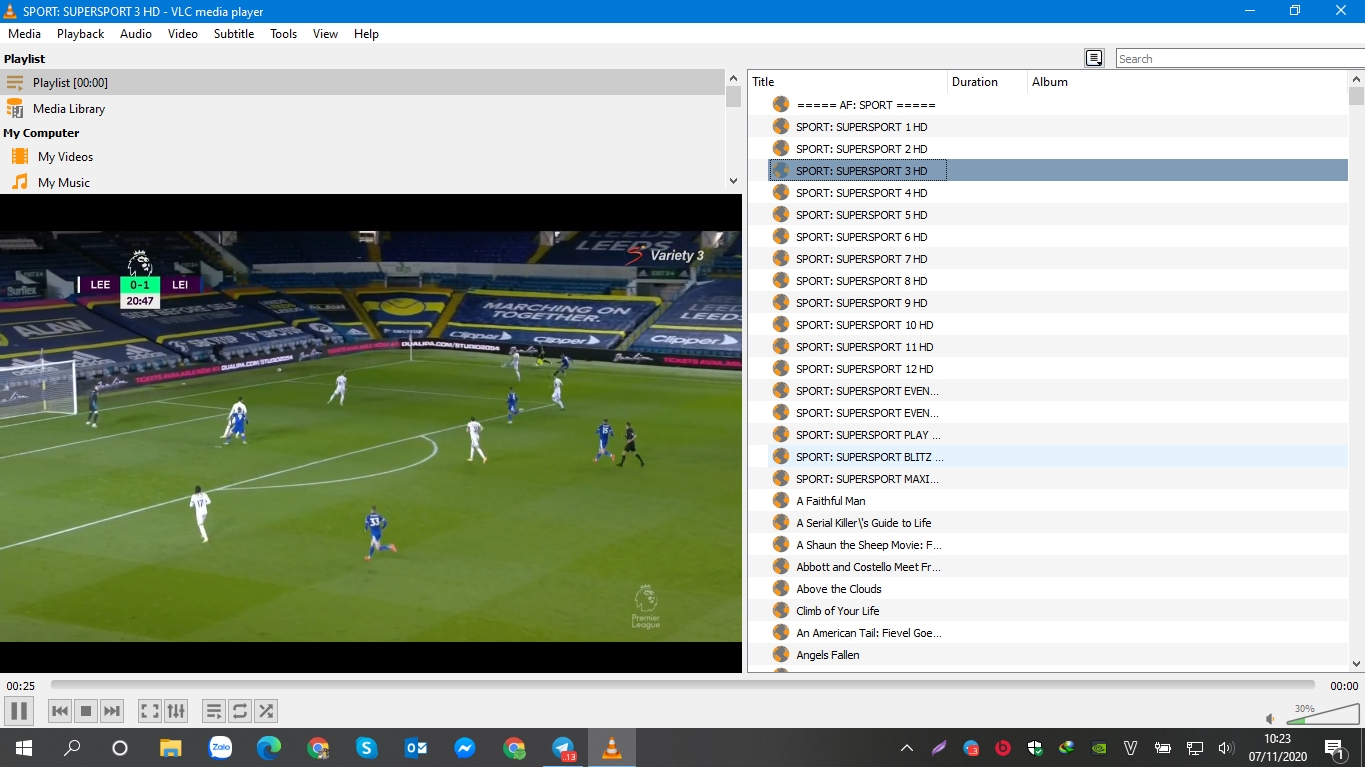Change the playlist view mode icon
This screenshot has height=767, width=1365.
click(x=1094, y=58)
